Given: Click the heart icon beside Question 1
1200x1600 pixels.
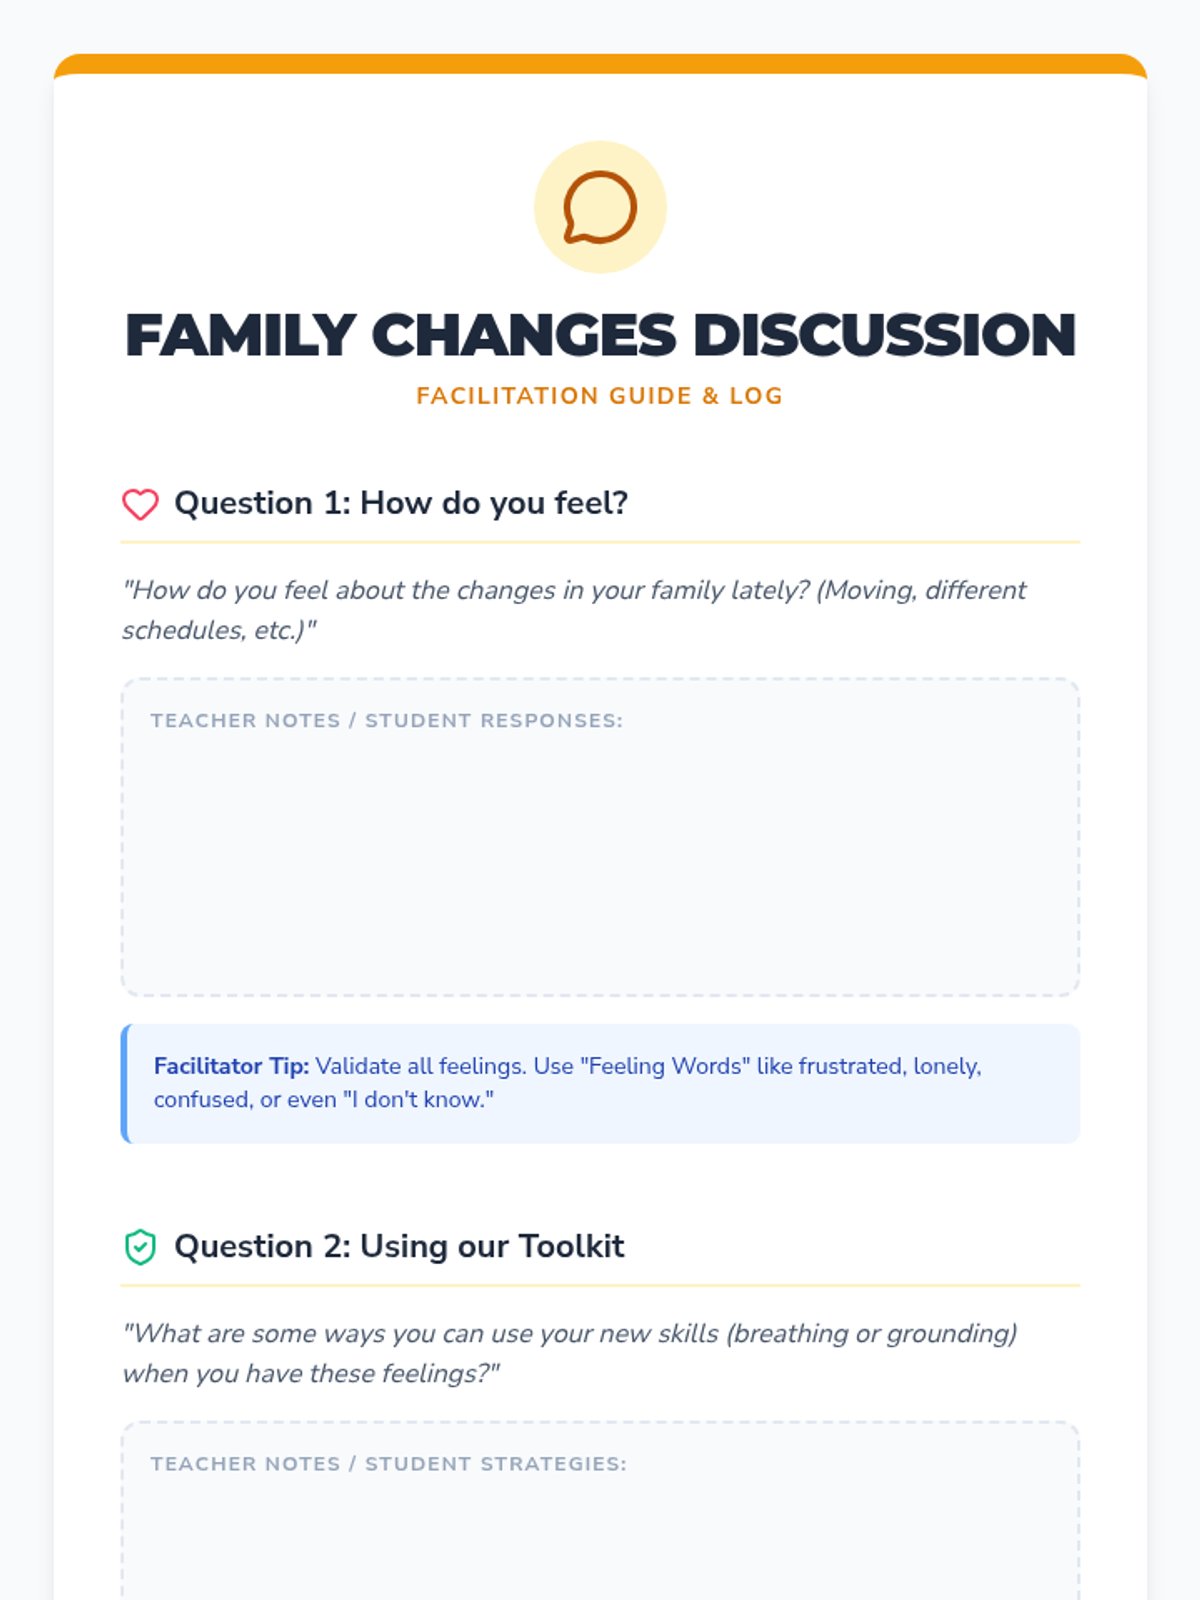Looking at the screenshot, I should pos(140,504).
